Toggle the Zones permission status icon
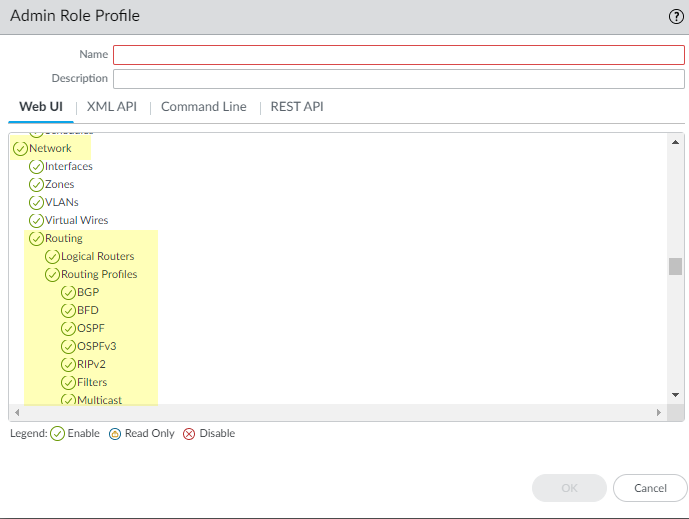689x519 pixels. tap(36, 185)
